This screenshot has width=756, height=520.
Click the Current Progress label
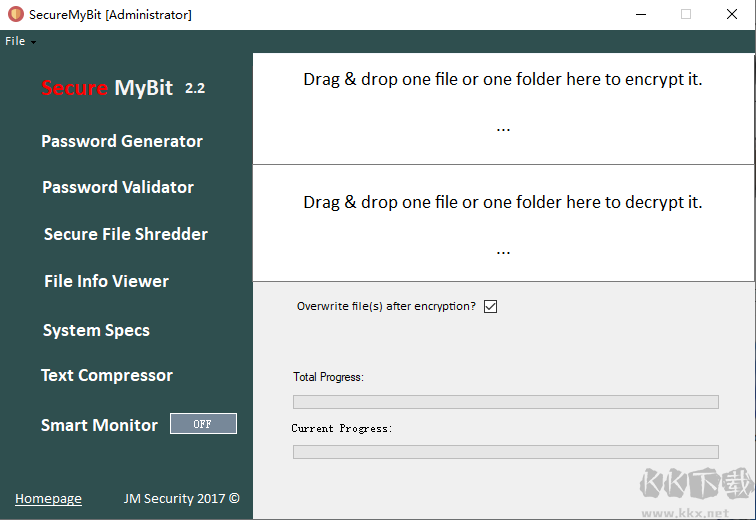pyautogui.click(x=342, y=428)
